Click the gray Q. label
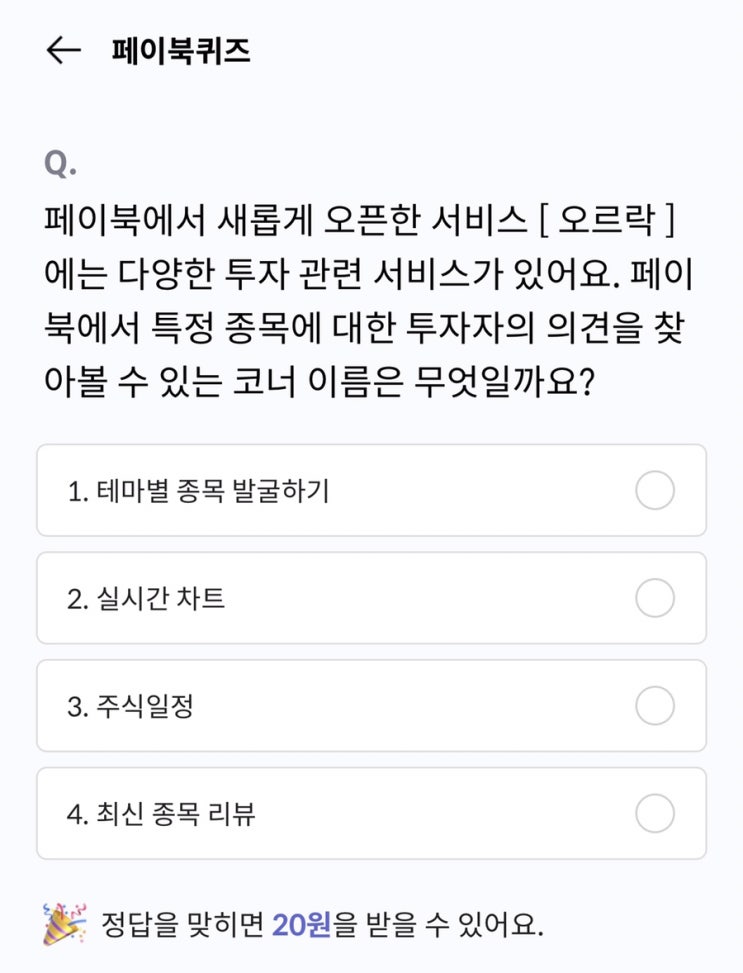 tap(60, 164)
